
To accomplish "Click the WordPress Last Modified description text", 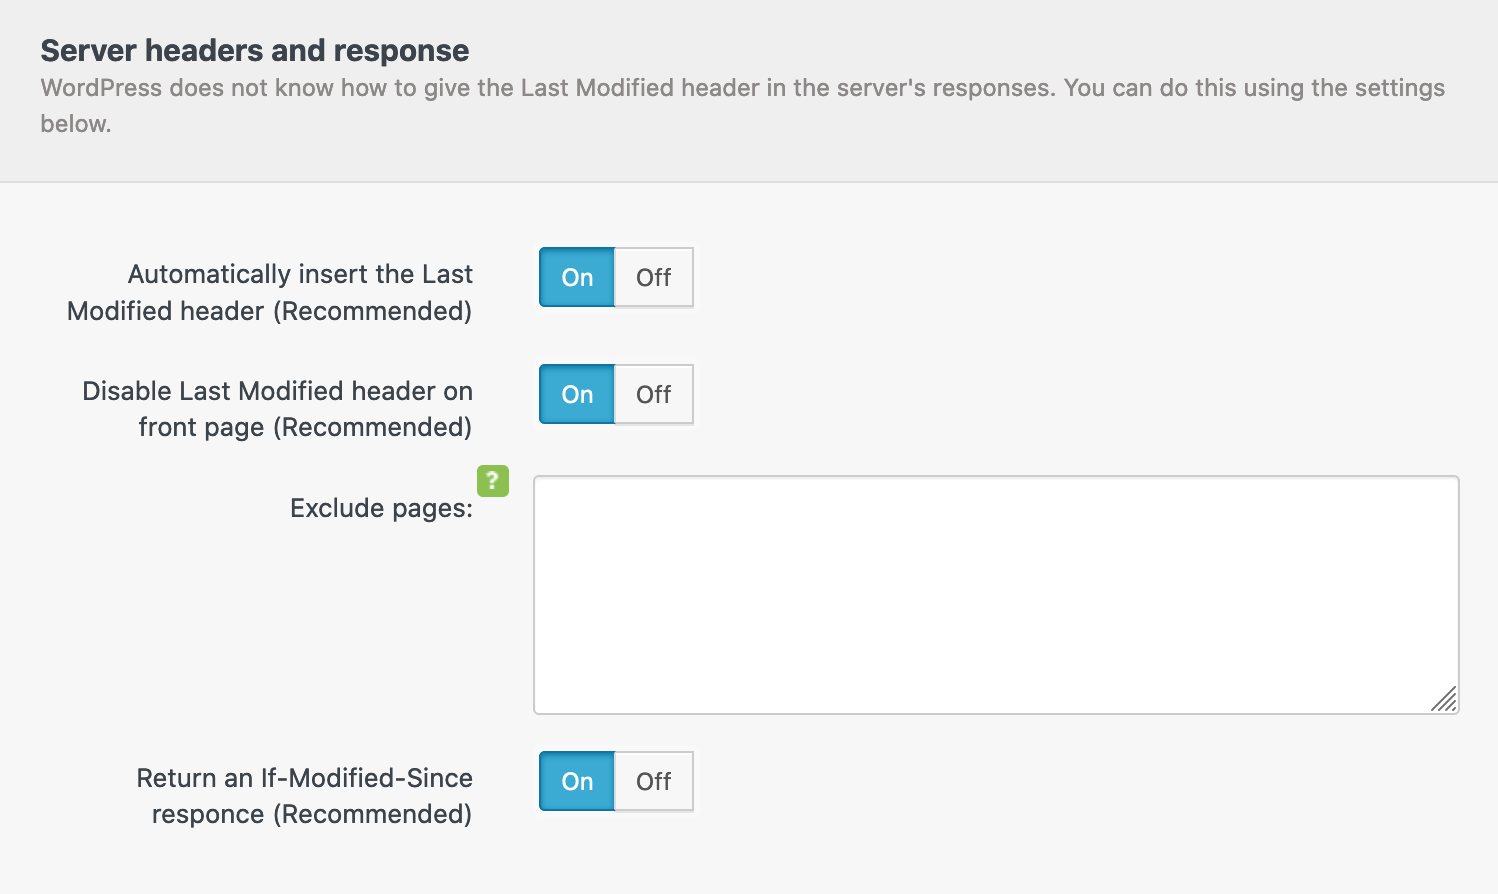I will 742,88.
